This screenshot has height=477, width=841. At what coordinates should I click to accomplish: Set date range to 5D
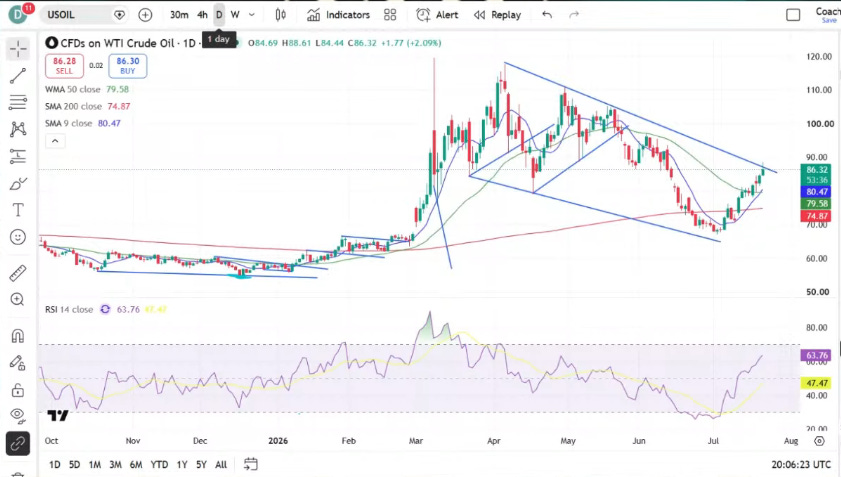(x=75, y=465)
